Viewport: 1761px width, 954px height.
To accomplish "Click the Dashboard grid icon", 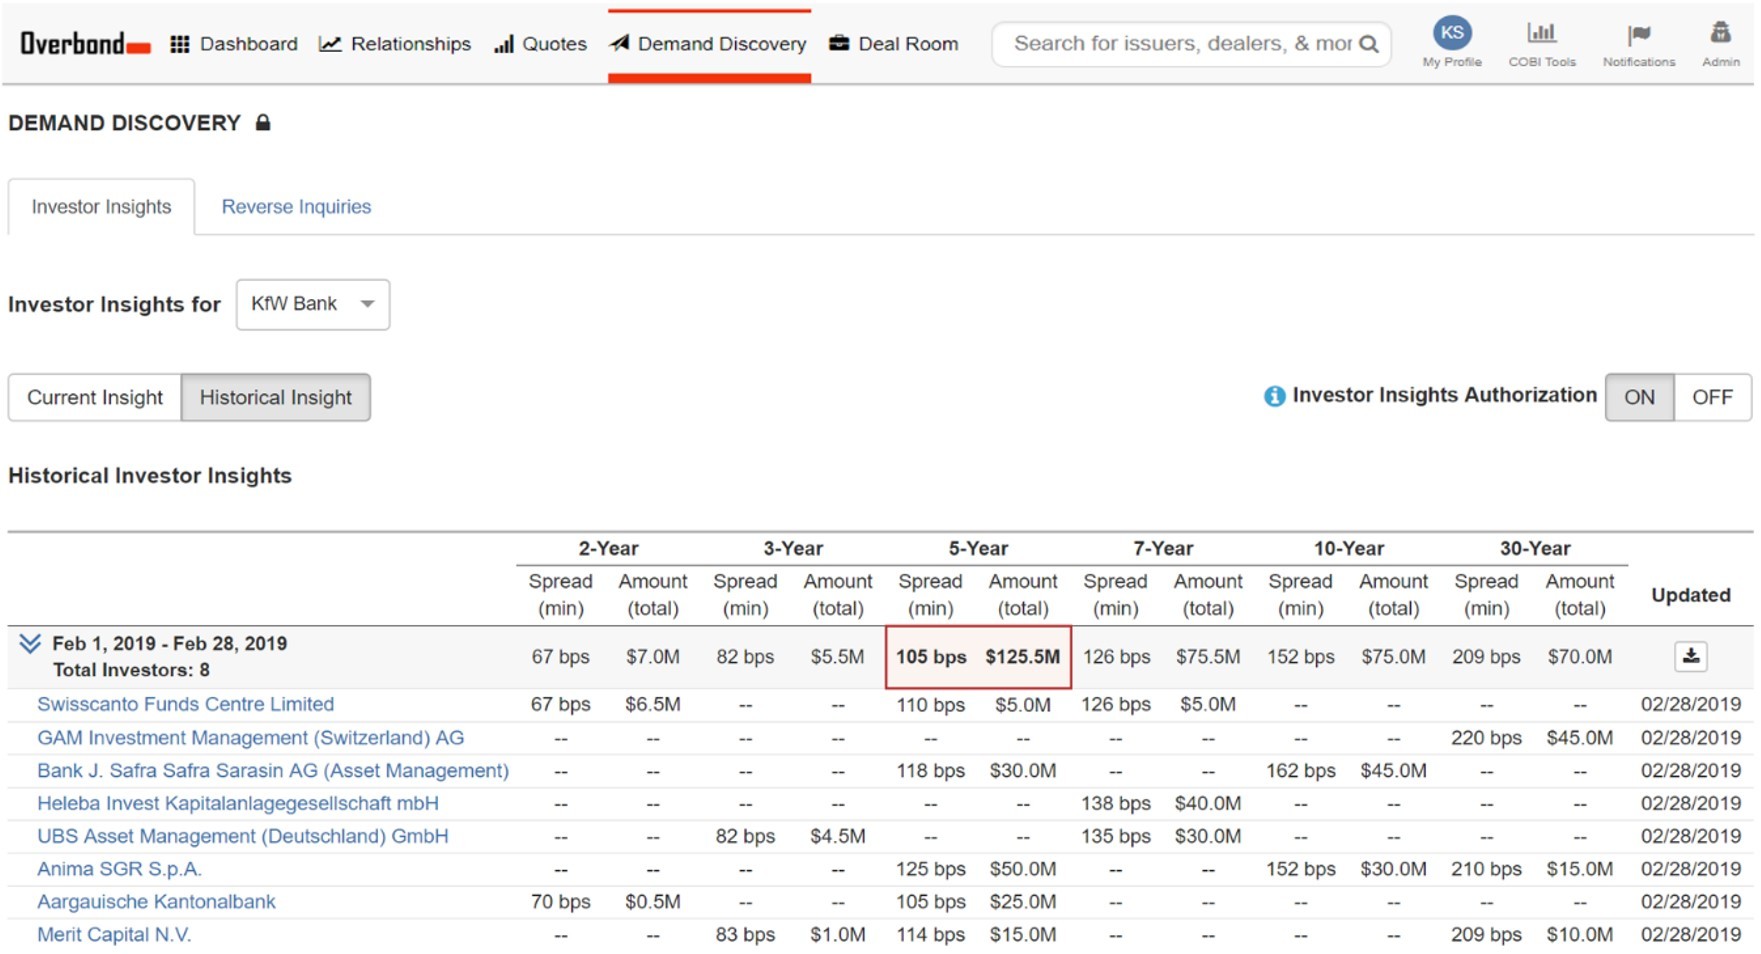I will [x=180, y=44].
